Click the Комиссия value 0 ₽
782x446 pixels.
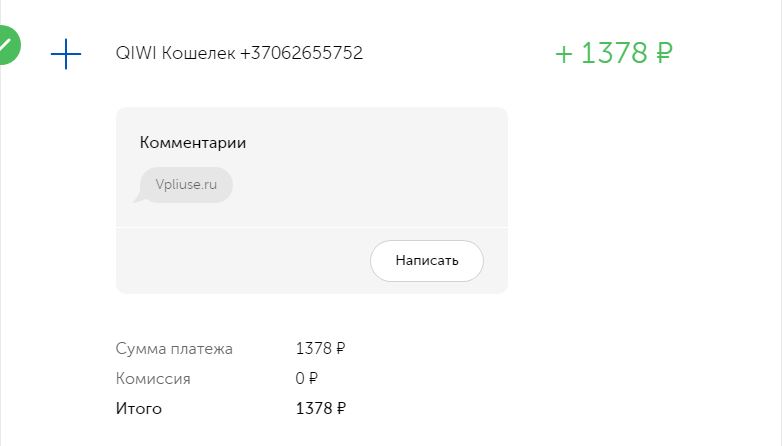click(306, 379)
